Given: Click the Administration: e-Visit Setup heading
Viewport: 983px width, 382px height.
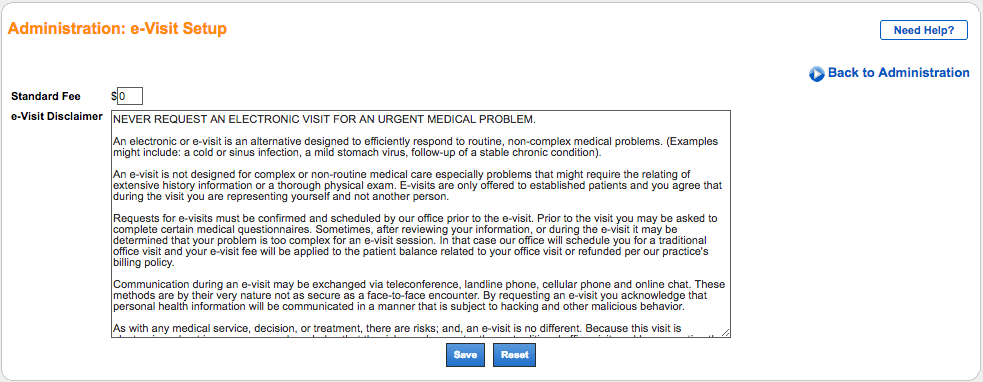Looking at the screenshot, I should [117, 29].
